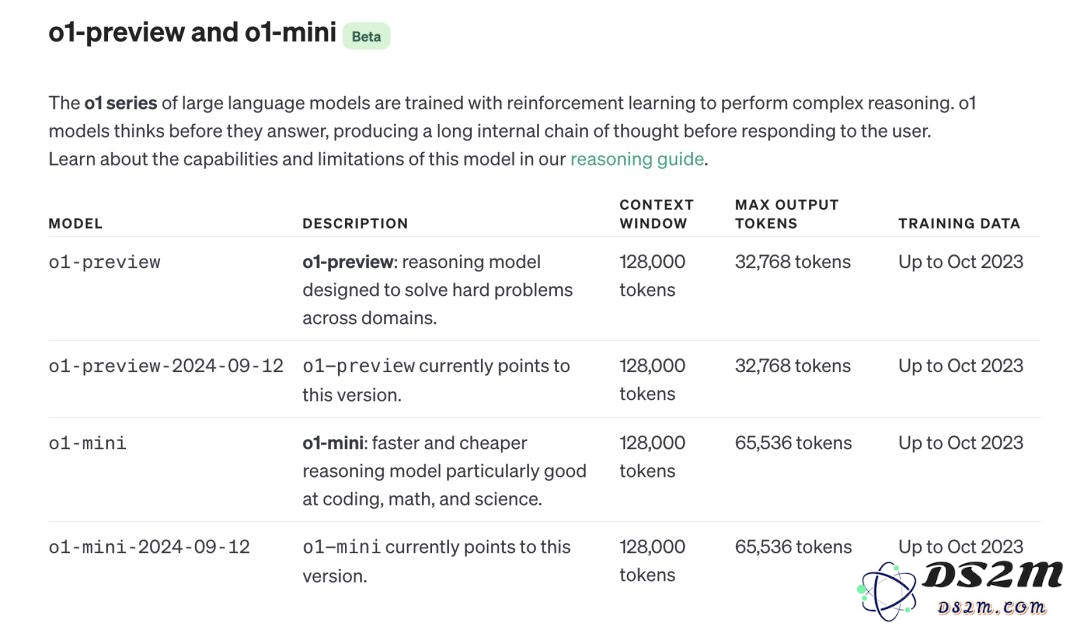Select the o1-preview-2024-09-12 model name
The width and height of the screenshot is (1080, 625).
[x=165, y=366]
